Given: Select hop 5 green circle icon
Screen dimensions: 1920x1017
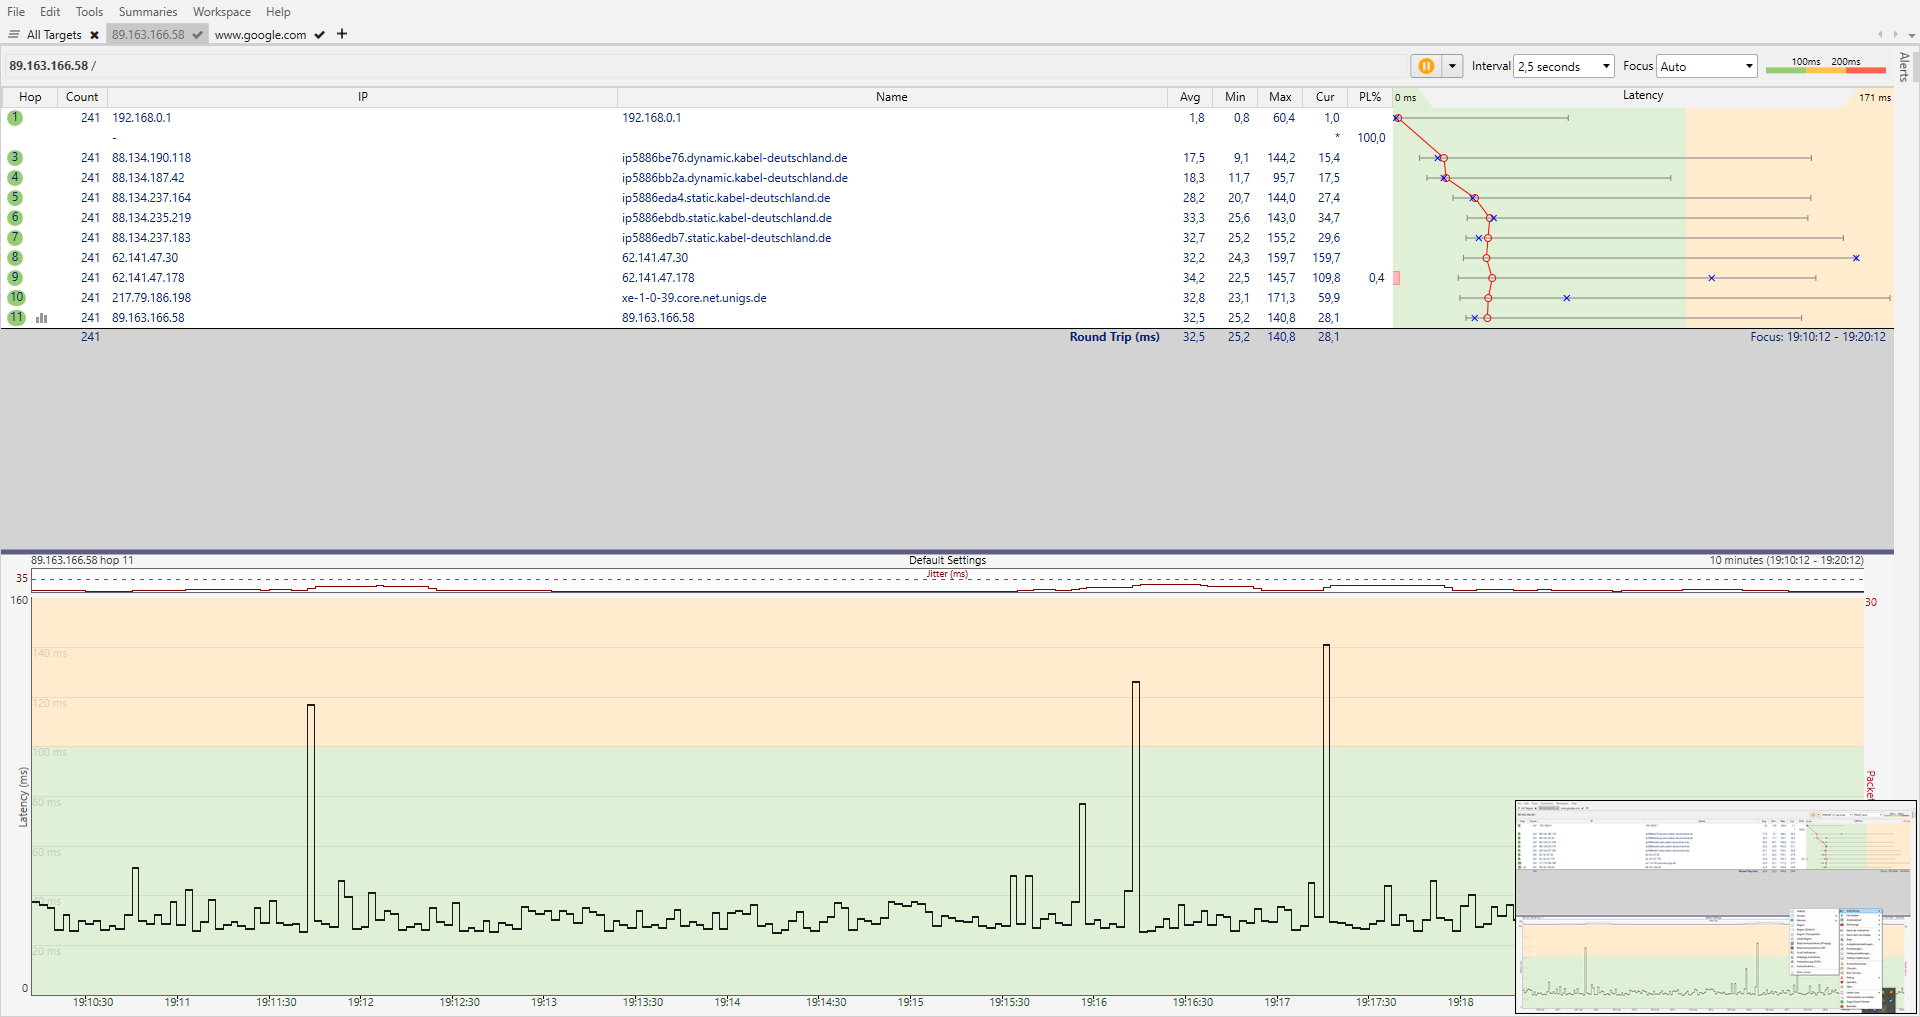Looking at the screenshot, I should tap(15, 198).
